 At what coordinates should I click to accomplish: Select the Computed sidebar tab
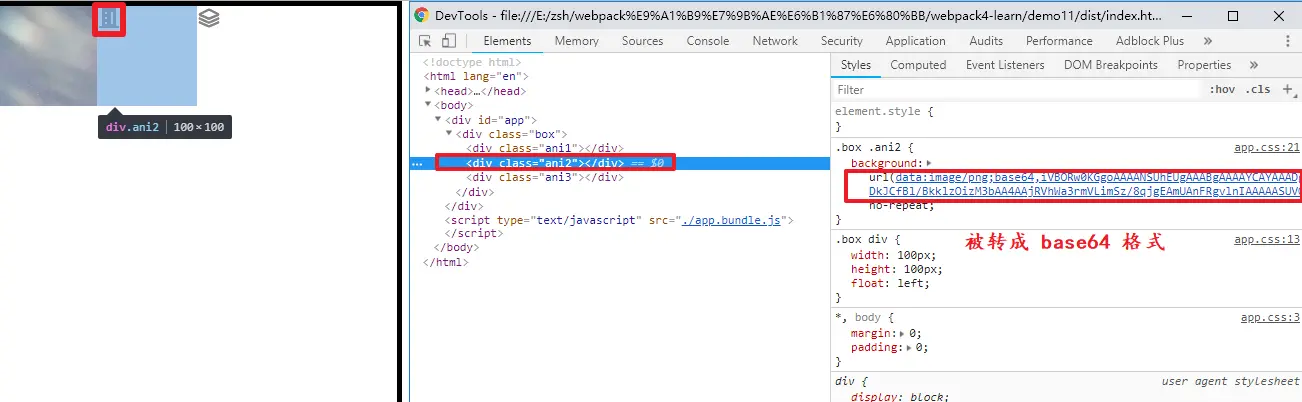(x=918, y=65)
